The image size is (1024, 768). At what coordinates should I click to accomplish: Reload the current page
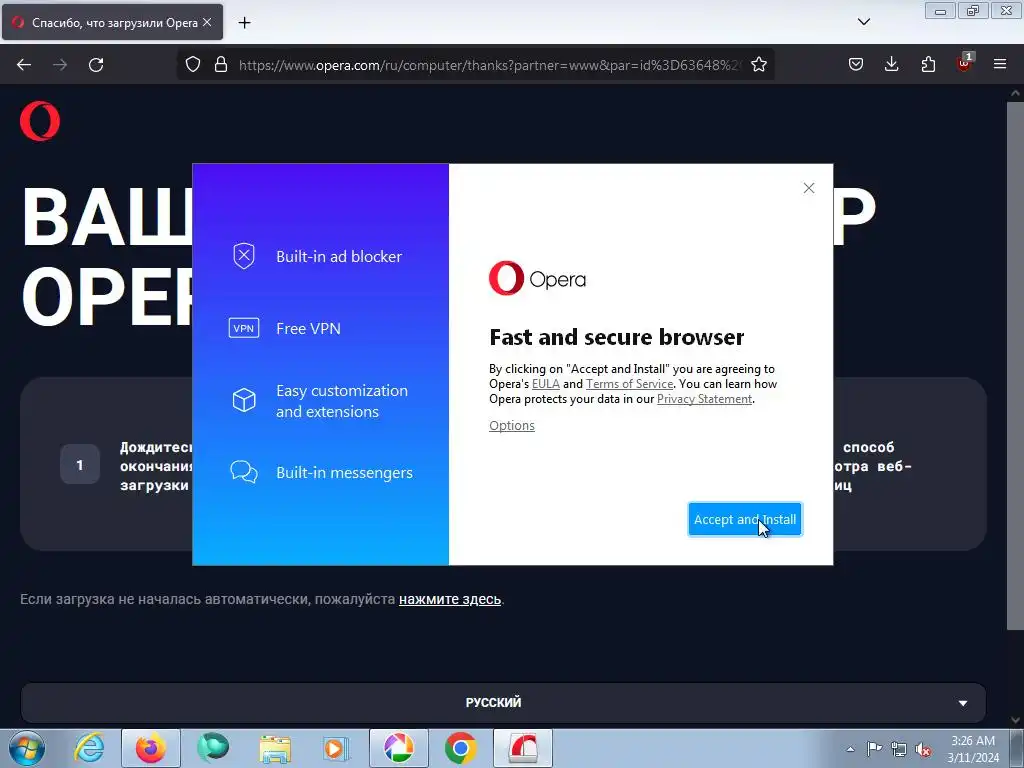click(96, 65)
